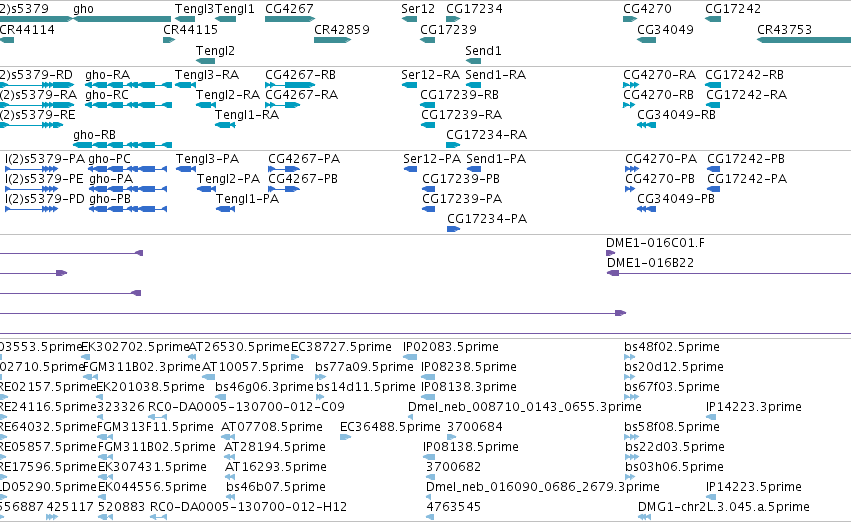The height and width of the screenshot is (522, 851).
Task: Open the gho-RB transcript label
Action: [x=94, y=135]
